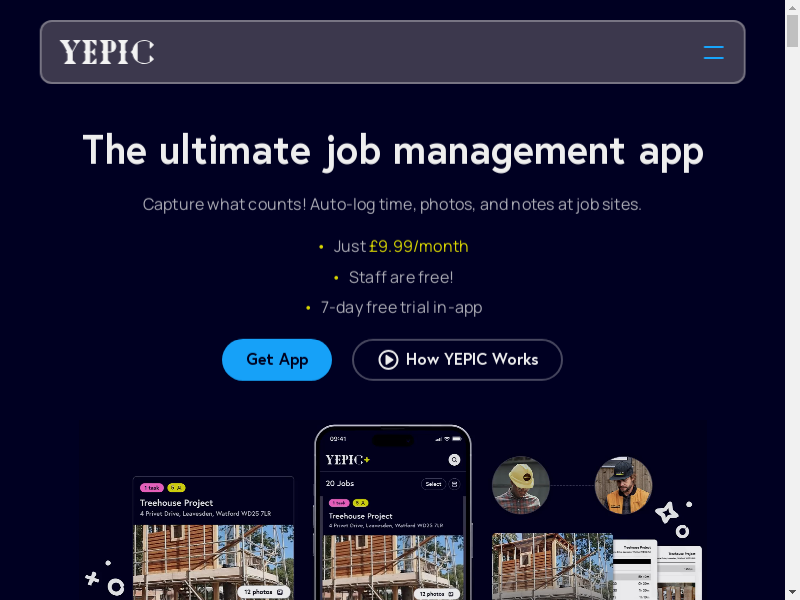Image resolution: width=800 pixels, height=600 pixels.
Task: Click the sparkle star decoration on the right
Action: click(667, 514)
